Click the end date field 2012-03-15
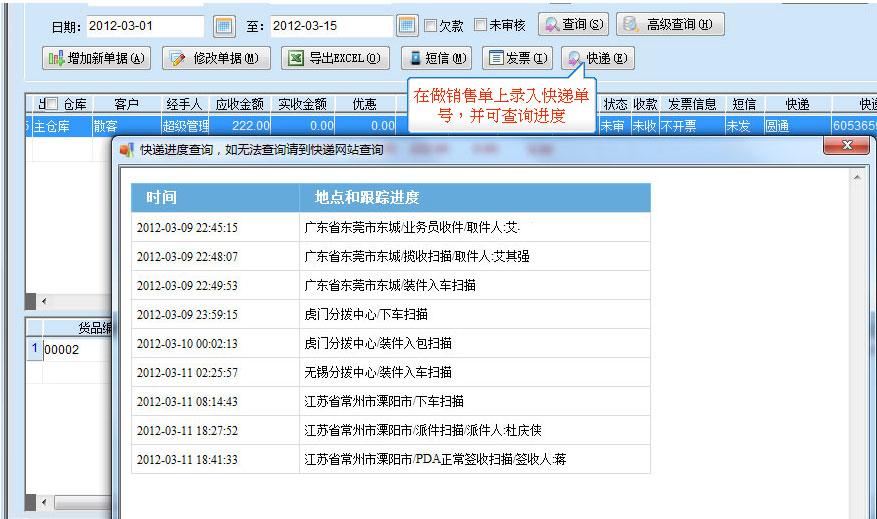The width and height of the screenshot is (877, 519). pos(330,25)
